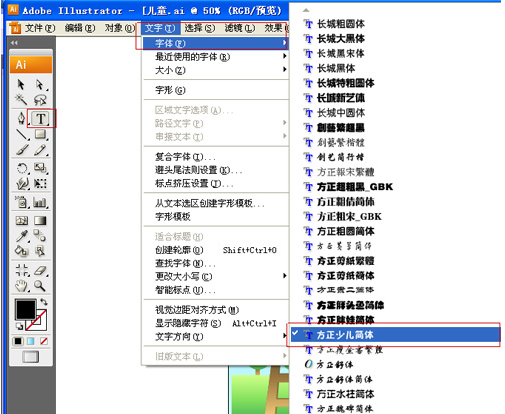Reset default fill and stroke icon
This screenshot has width=505, height=414.
coord(19,326)
